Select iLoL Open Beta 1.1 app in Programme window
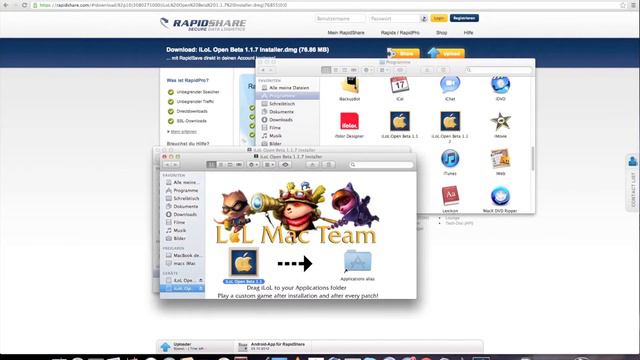This screenshot has height=360, width=640. click(400, 121)
